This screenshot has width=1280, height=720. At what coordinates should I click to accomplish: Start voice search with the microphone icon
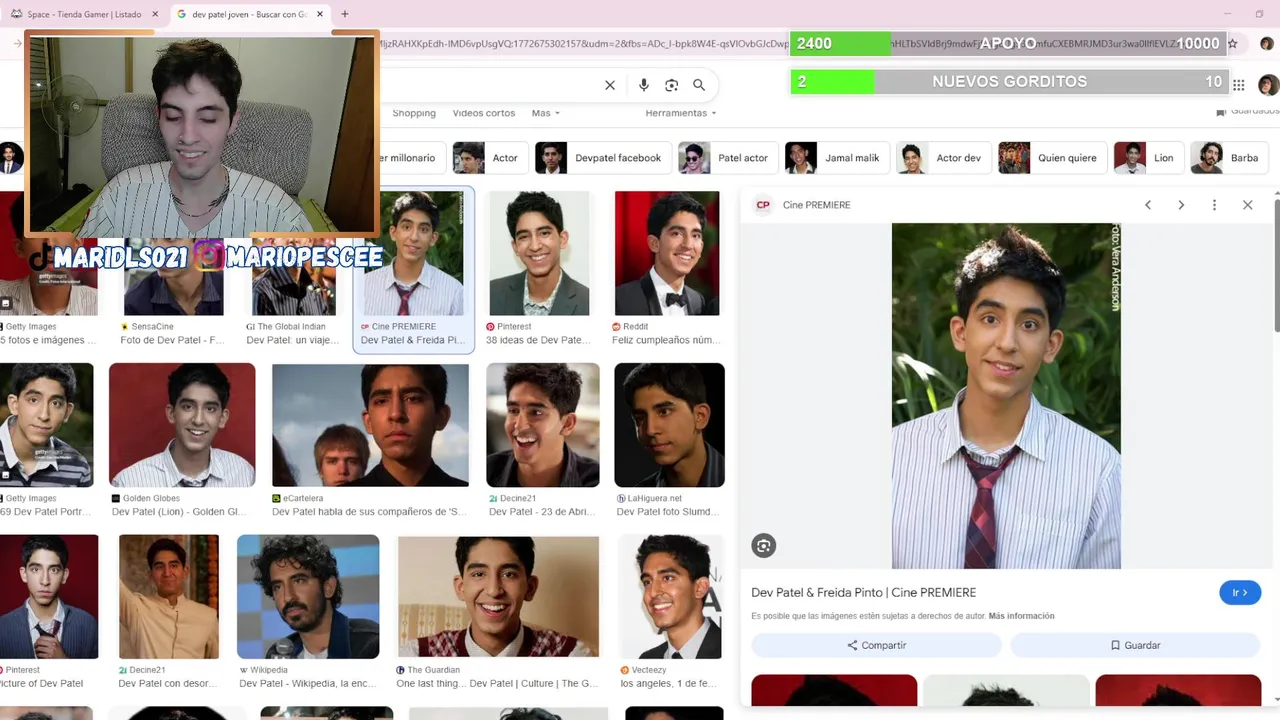coord(644,85)
